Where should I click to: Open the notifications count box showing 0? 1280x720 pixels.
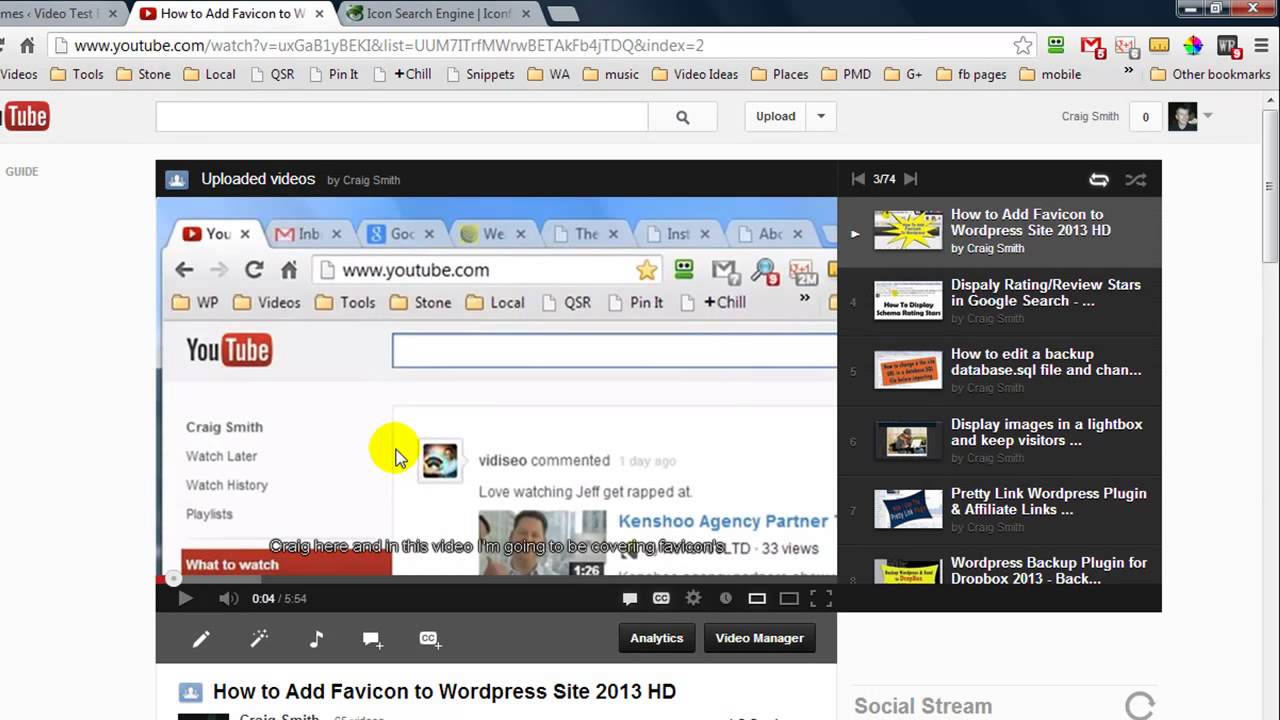tap(1145, 117)
